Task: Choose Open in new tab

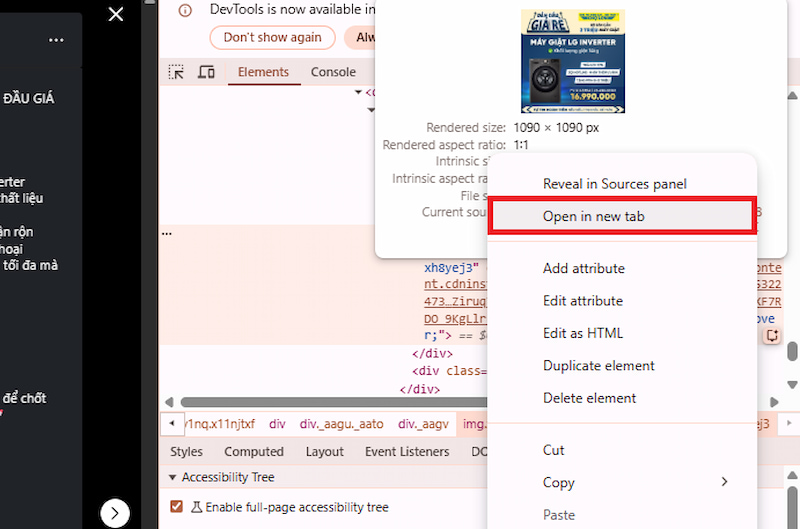Action: click(x=620, y=217)
